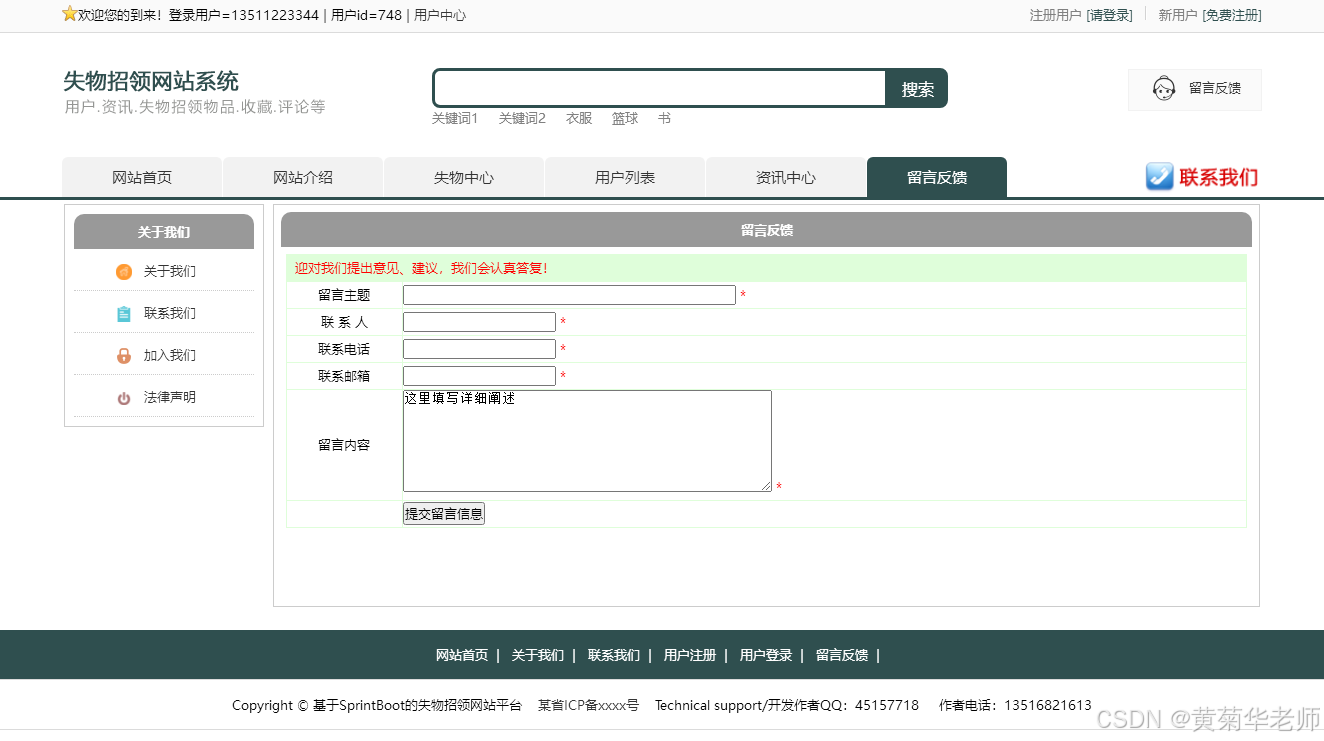Open the 资讯中心 tab
This screenshot has height=741, width=1324.
tap(786, 178)
